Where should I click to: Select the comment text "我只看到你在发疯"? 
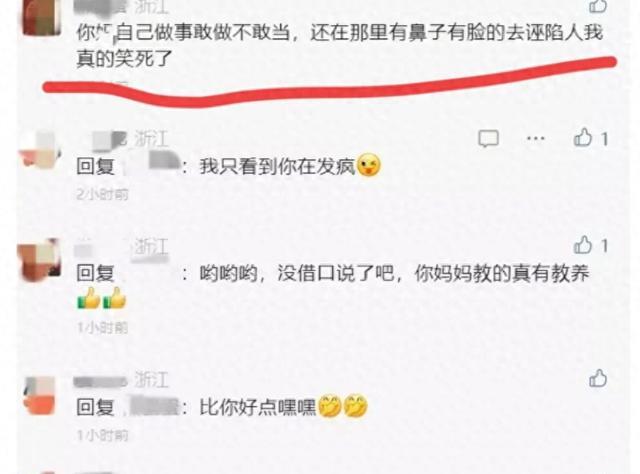(x=277, y=166)
